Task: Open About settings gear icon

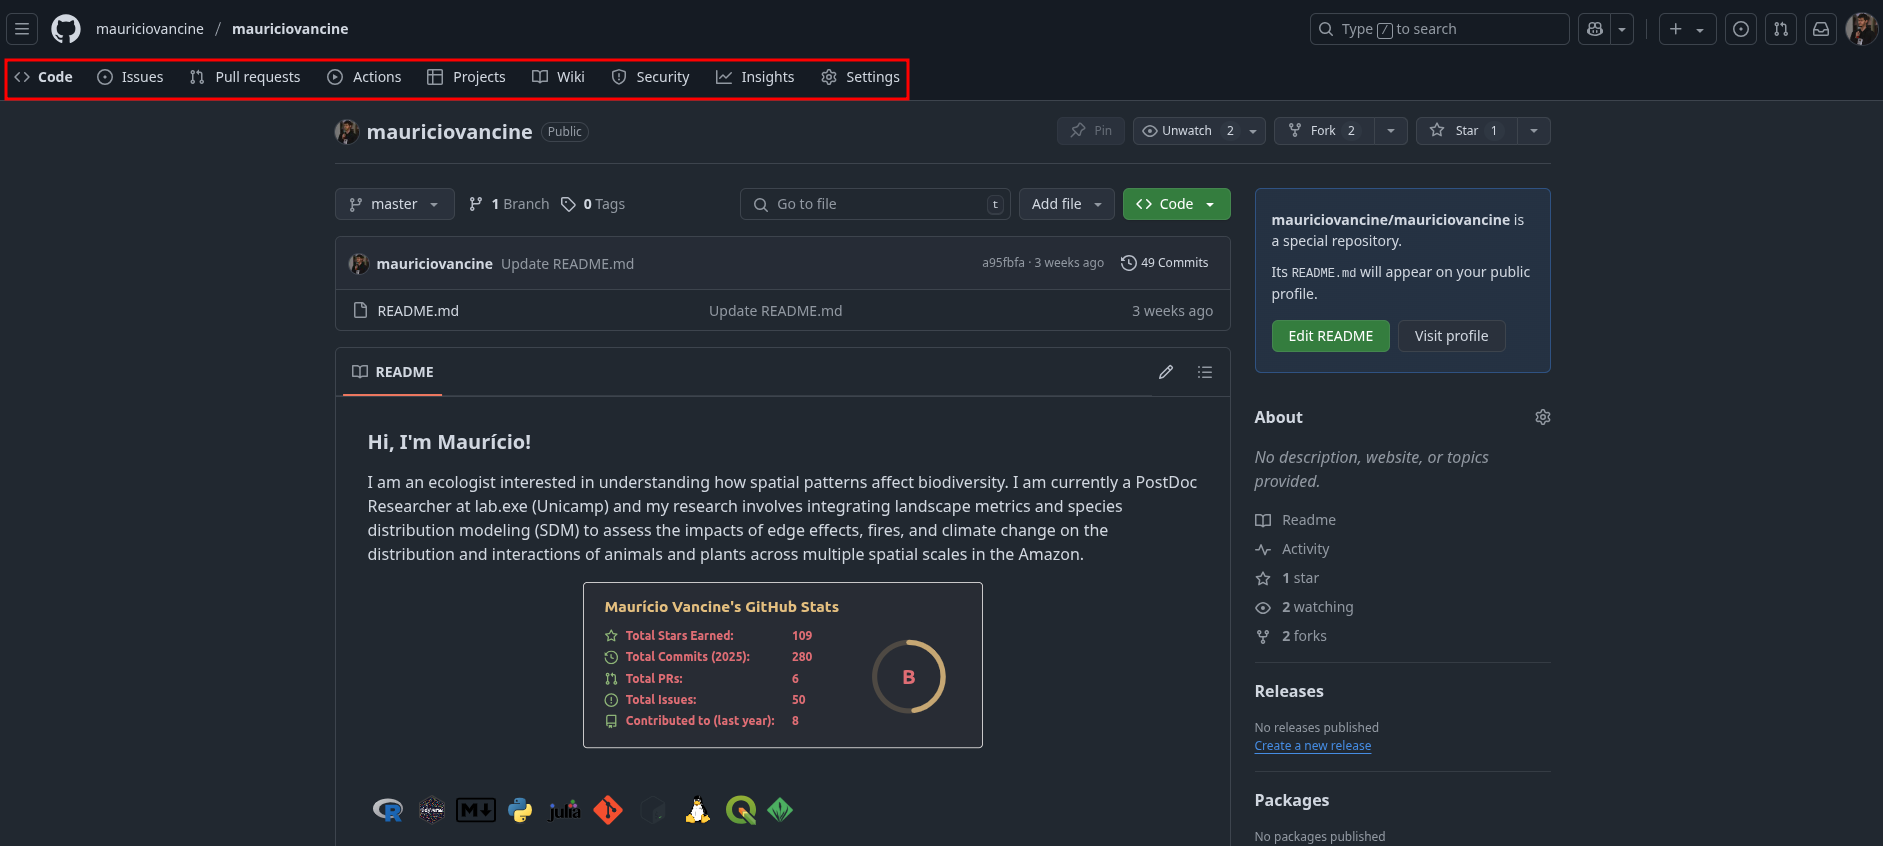Action: (x=1542, y=417)
